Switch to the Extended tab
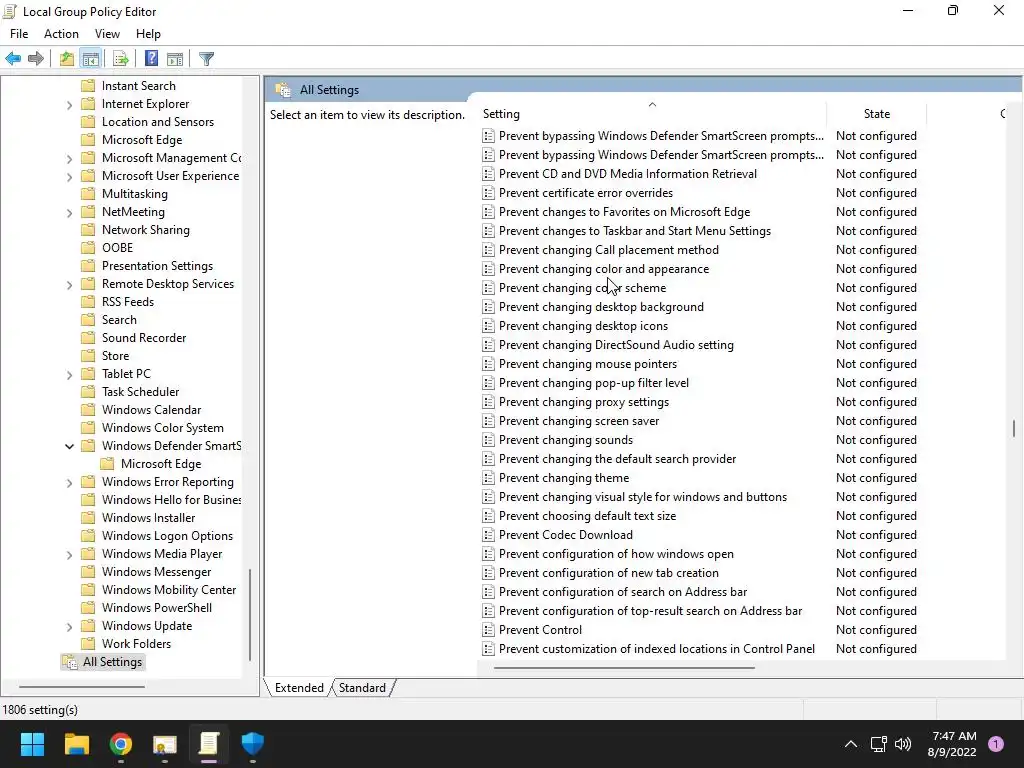 tap(299, 688)
